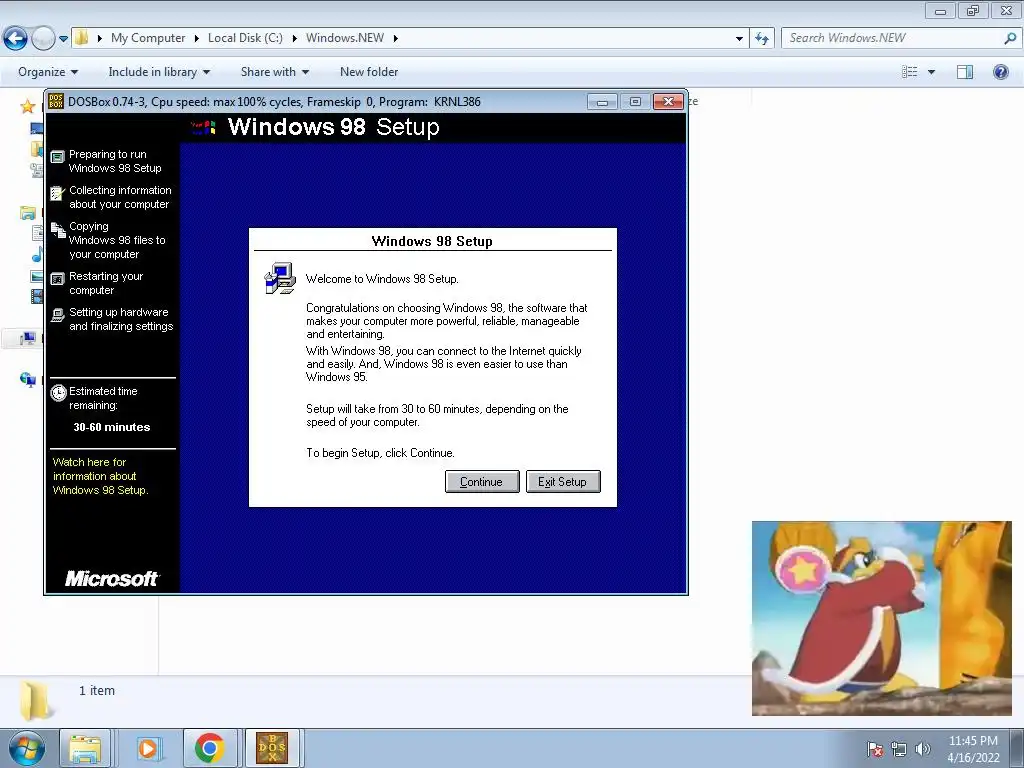The image size is (1024, 768).
Task: Select Libraries icon in the navigation pane
Action: 27,212
